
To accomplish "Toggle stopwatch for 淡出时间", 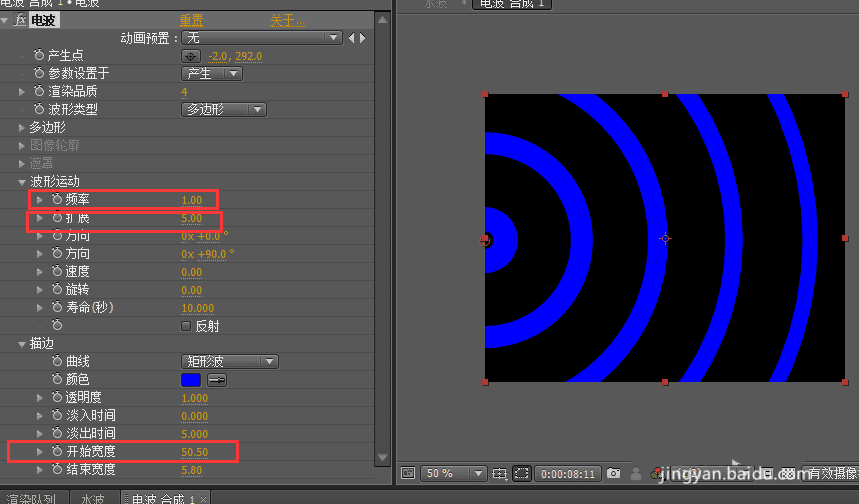I will click(57, 433).
